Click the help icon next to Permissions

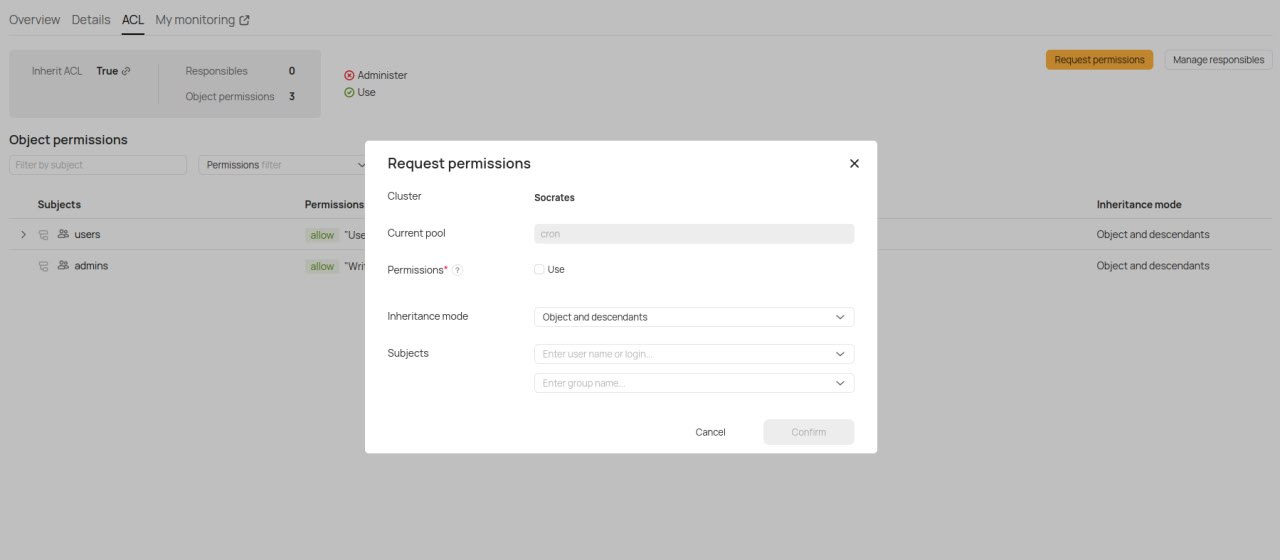point(457,270)
